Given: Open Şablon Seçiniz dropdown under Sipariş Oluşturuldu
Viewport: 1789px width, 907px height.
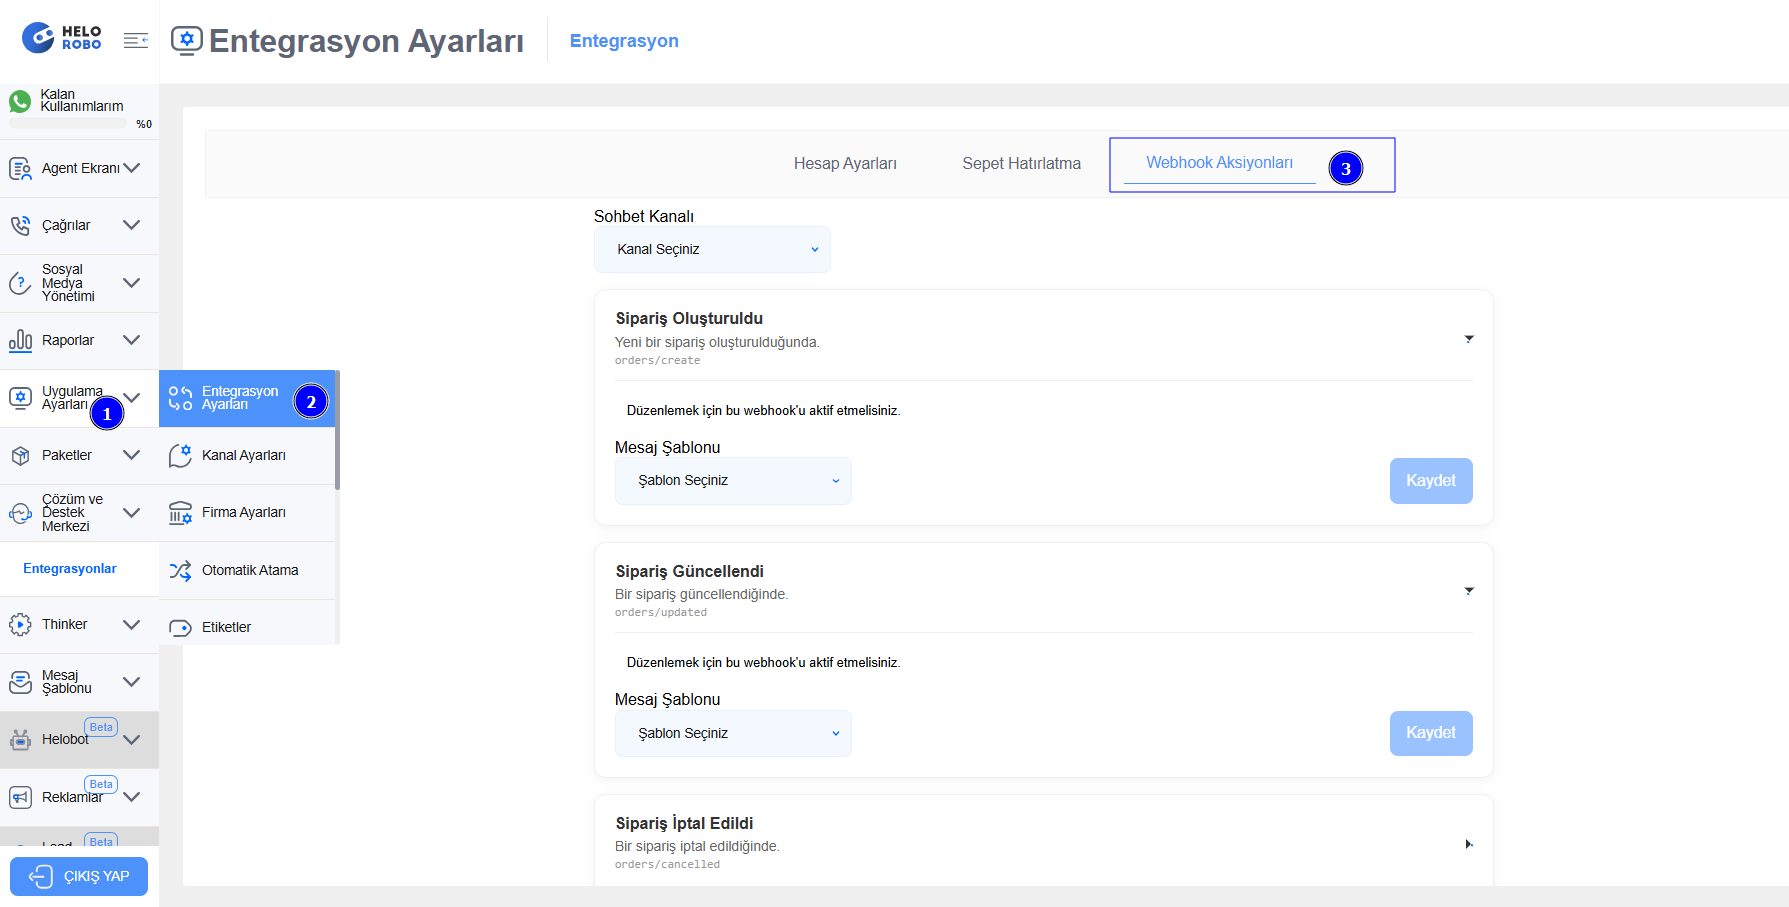Looking at the screenshot, I should coord(733,481).
